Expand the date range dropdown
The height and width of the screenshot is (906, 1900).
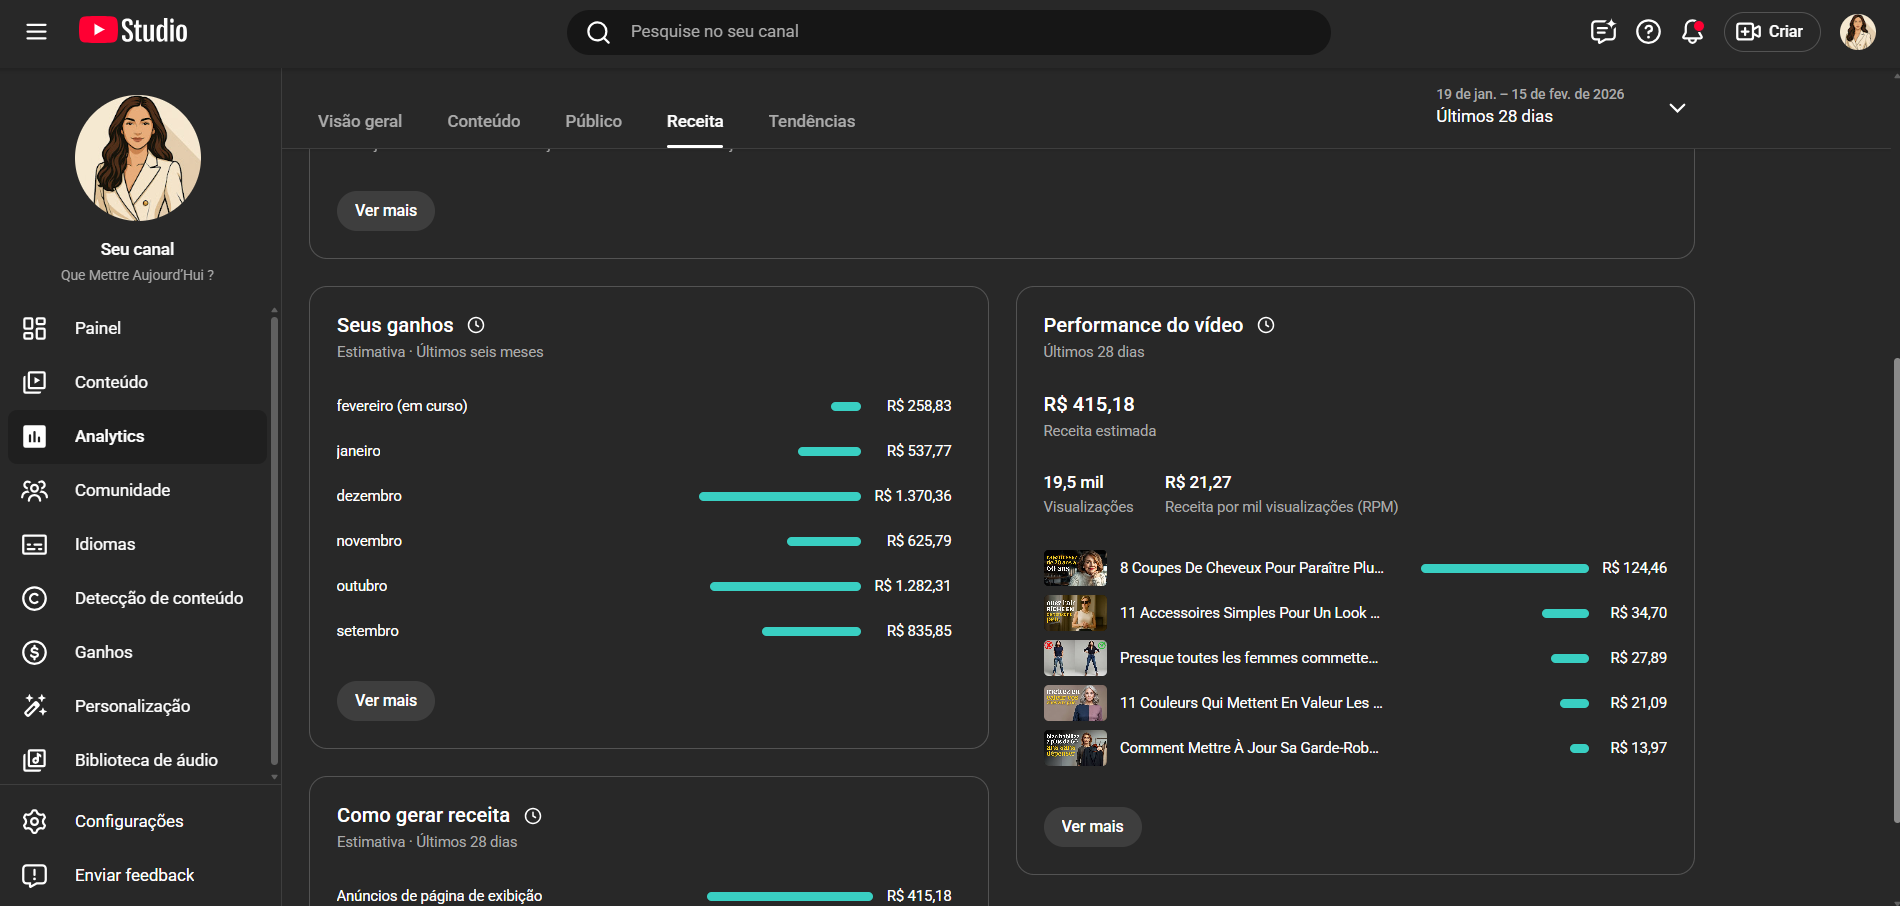(1677, 107)
